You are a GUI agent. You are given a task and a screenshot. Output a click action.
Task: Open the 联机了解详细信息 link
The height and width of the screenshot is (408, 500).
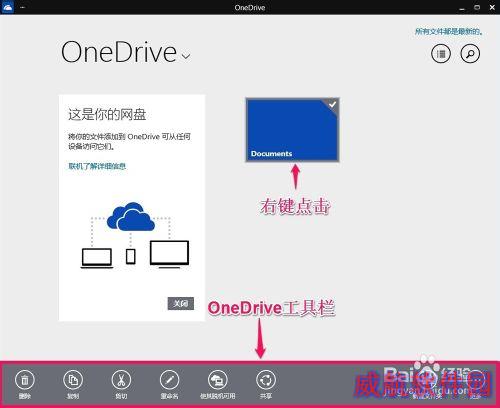pos(97,166)
